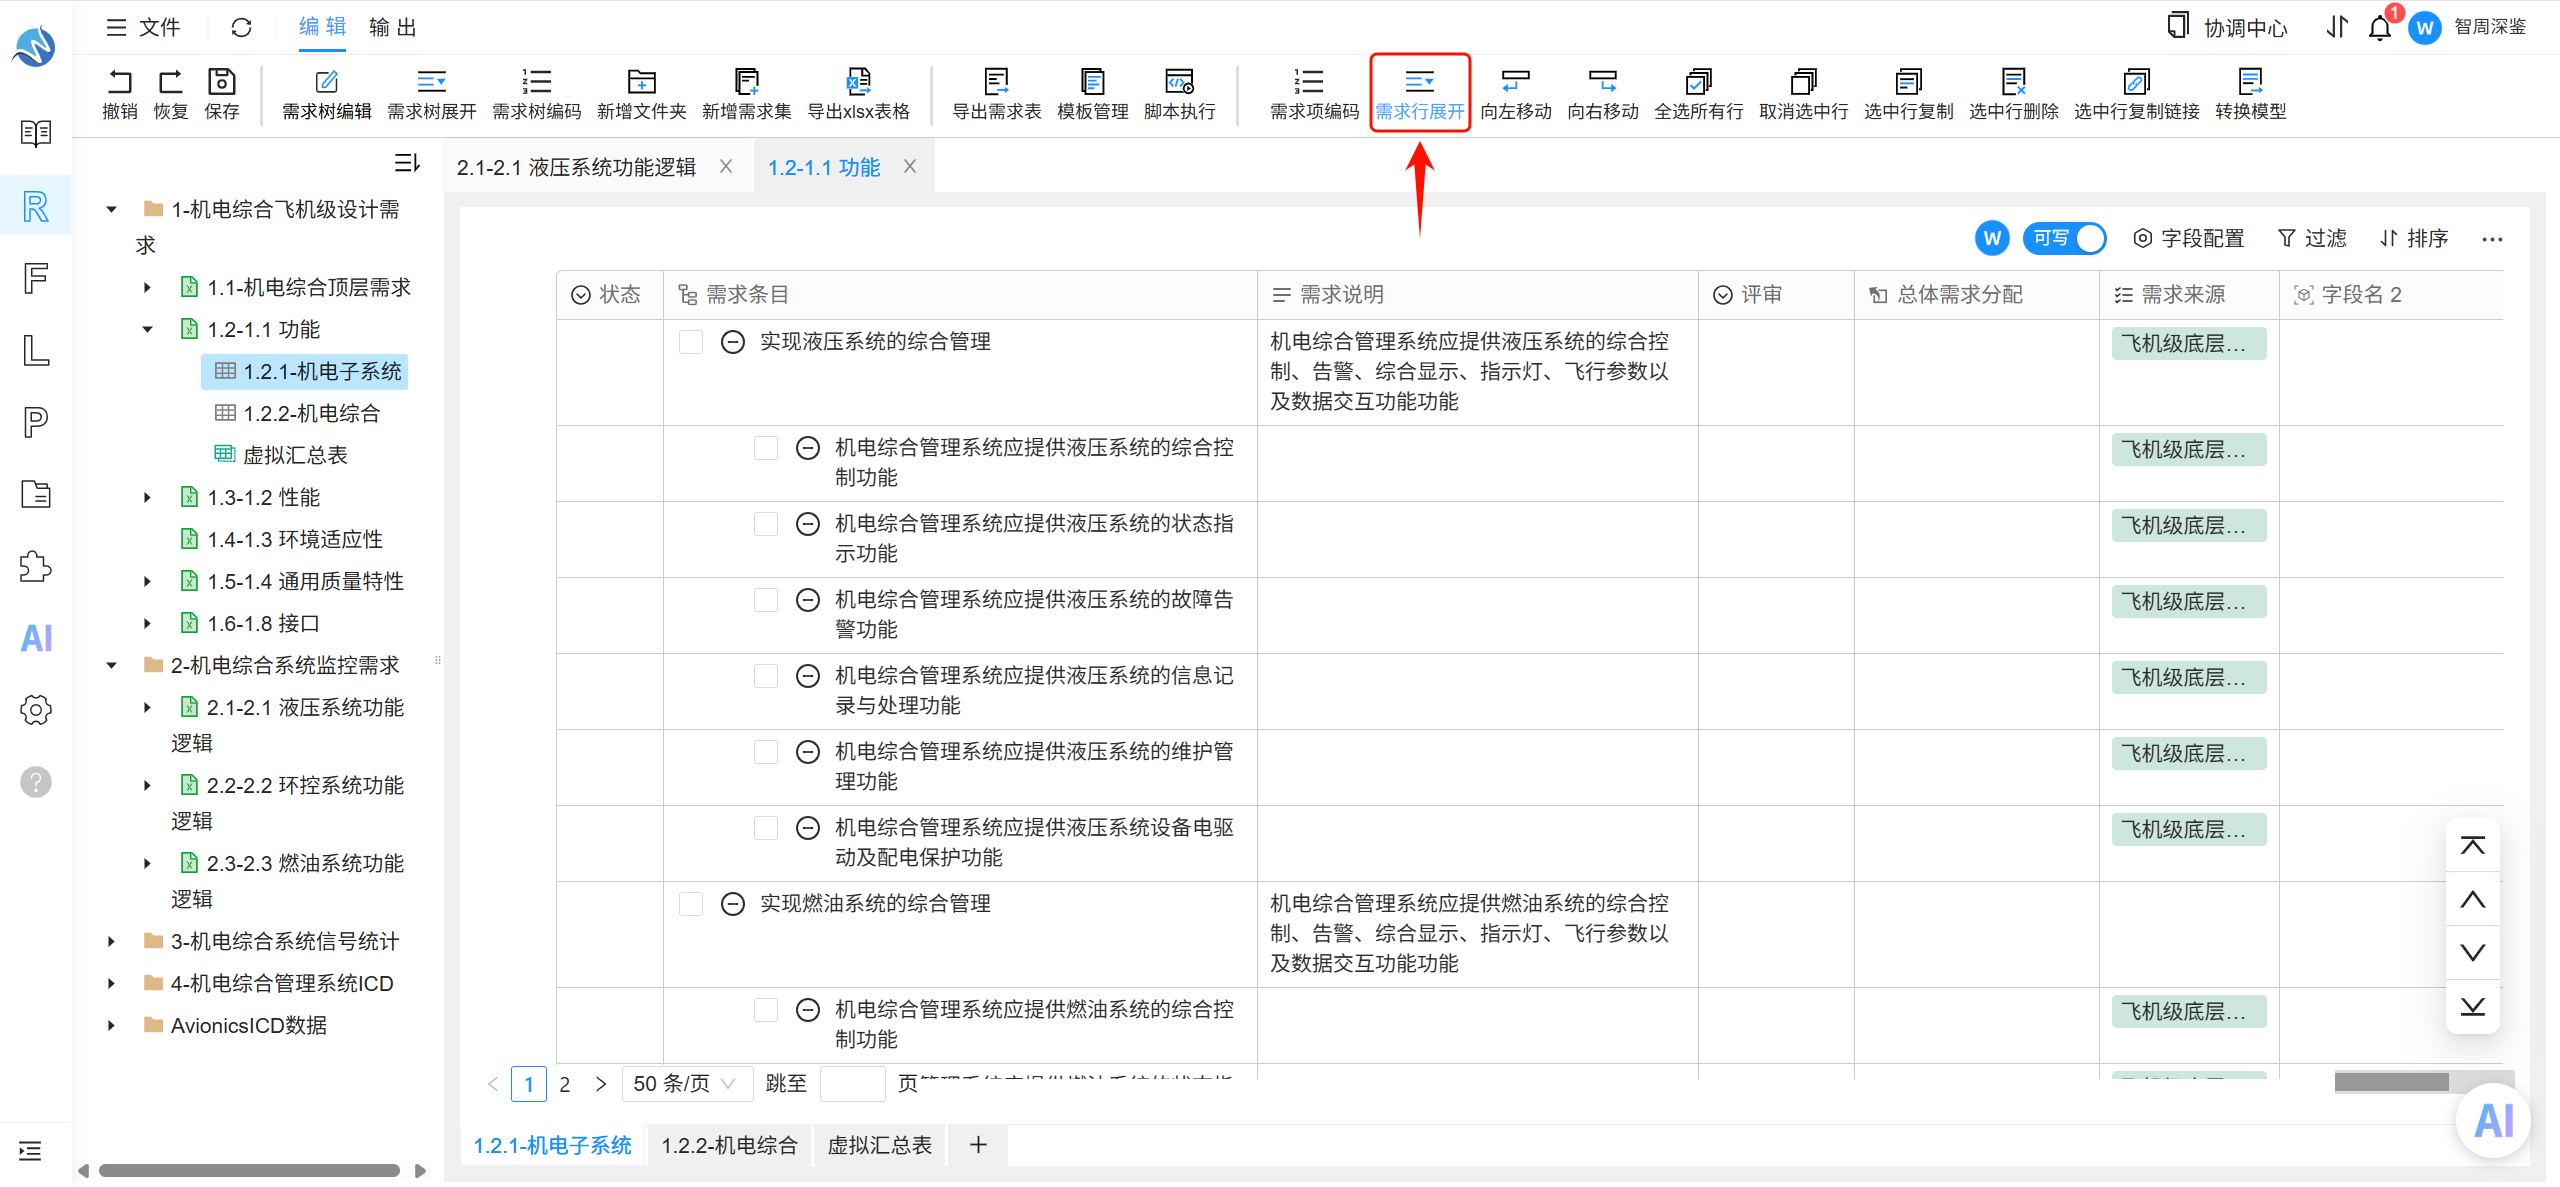Open the 模板管理 tool
The height and width of the screenshot is (1187, 2560).
[1092, 94]
